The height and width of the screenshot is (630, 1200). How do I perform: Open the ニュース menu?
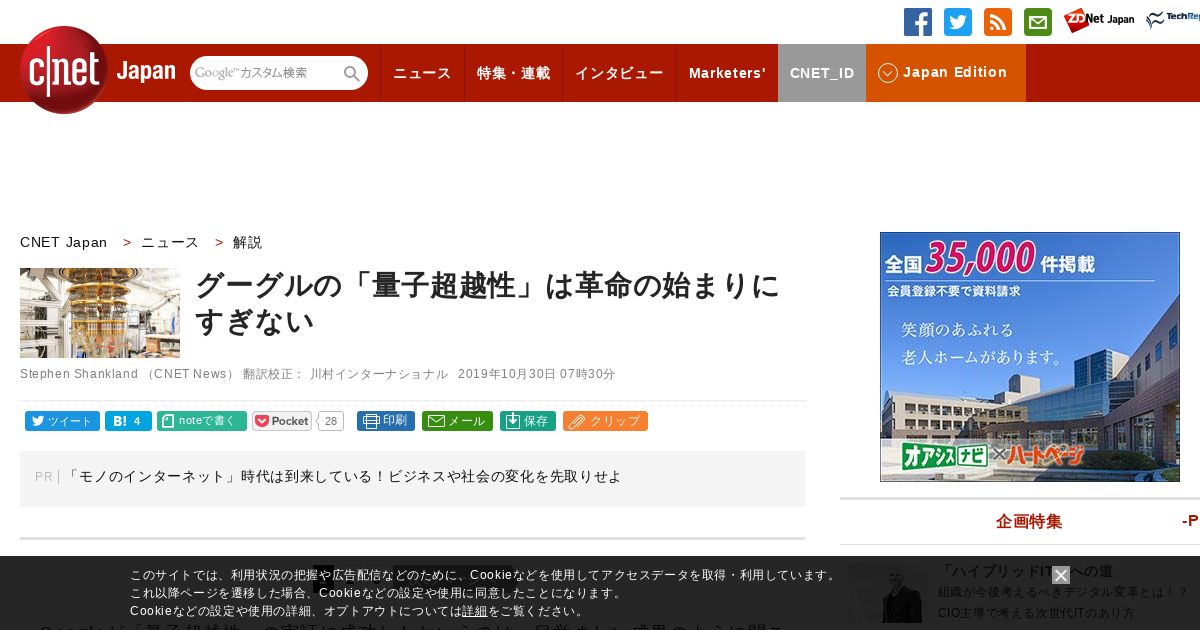click(x=422, y=73)
